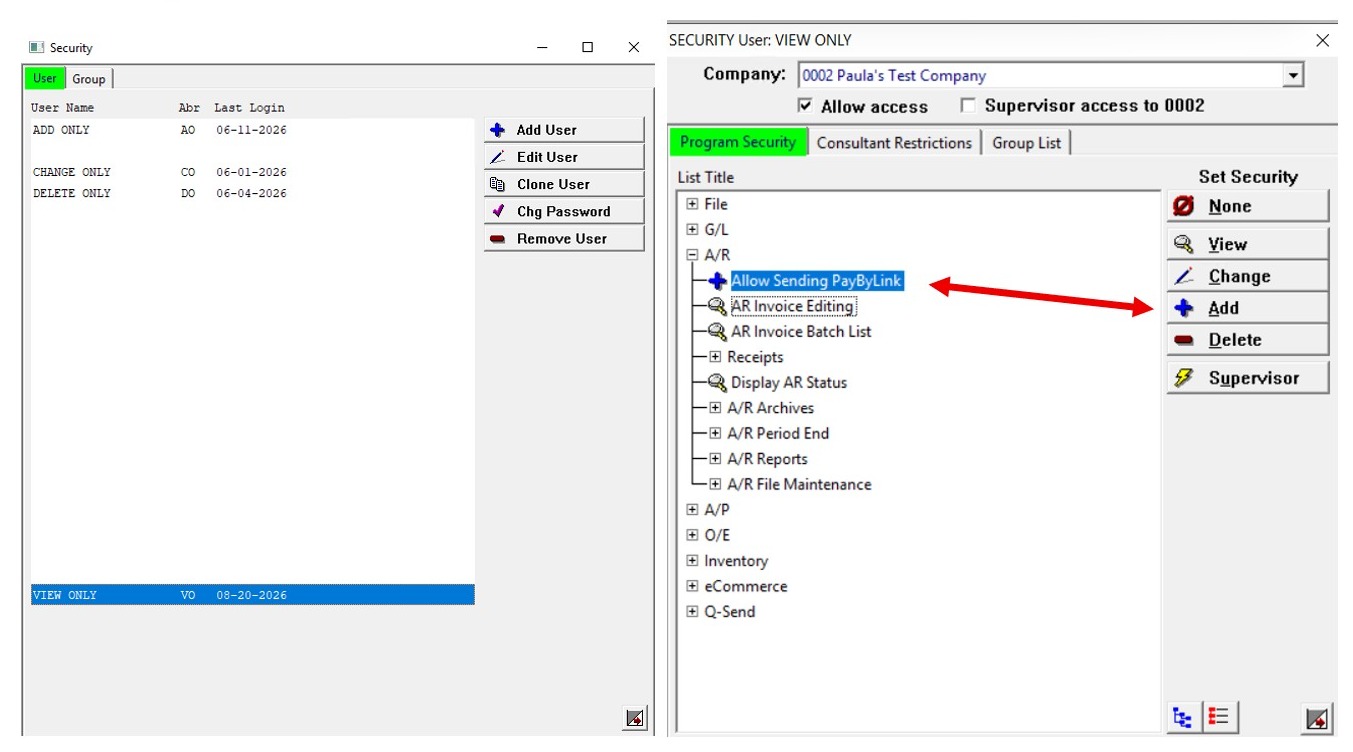The image size is (1353, 752).
Task: Expand the A/R Period End node
Action: pyautogui.click(x=715, y=433)
